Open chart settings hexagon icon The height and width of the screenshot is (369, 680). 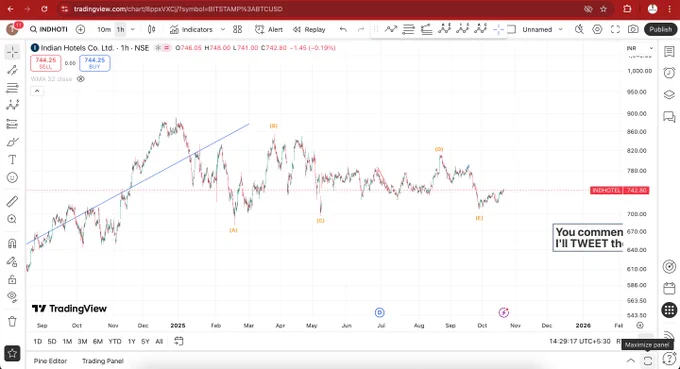pos(597,29)
